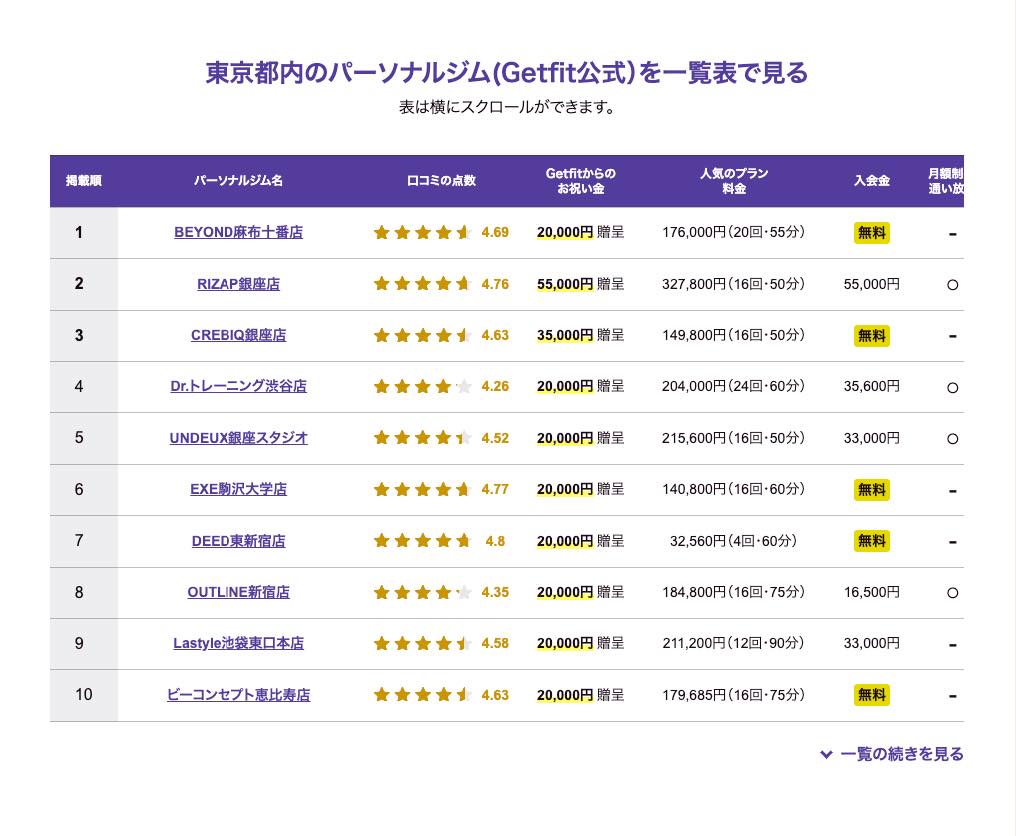Click the 無料 badge in the BEYOND麻布十番店 row
The width and height of the screenshot is (1016, 836).
tap(872, 233)
